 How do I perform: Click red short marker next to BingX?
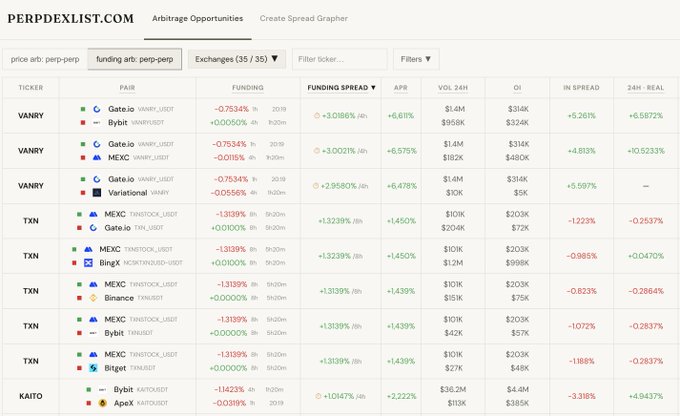74,263
